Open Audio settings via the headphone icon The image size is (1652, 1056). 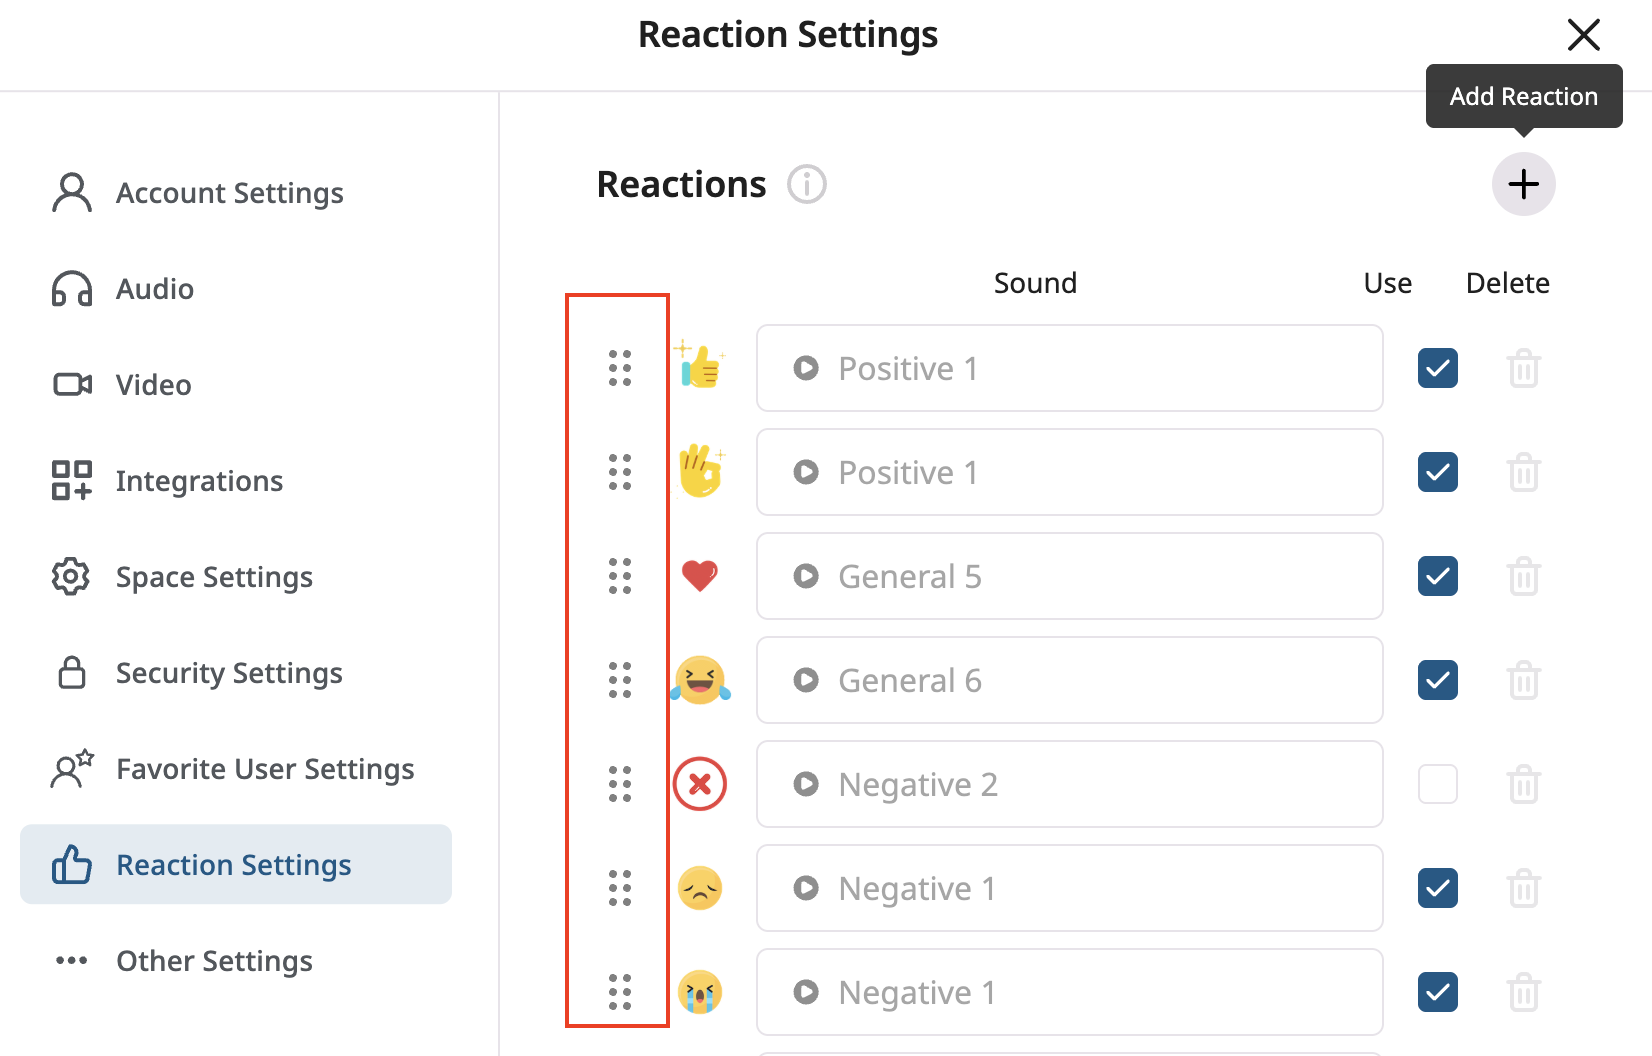click(x=70, y=288)
